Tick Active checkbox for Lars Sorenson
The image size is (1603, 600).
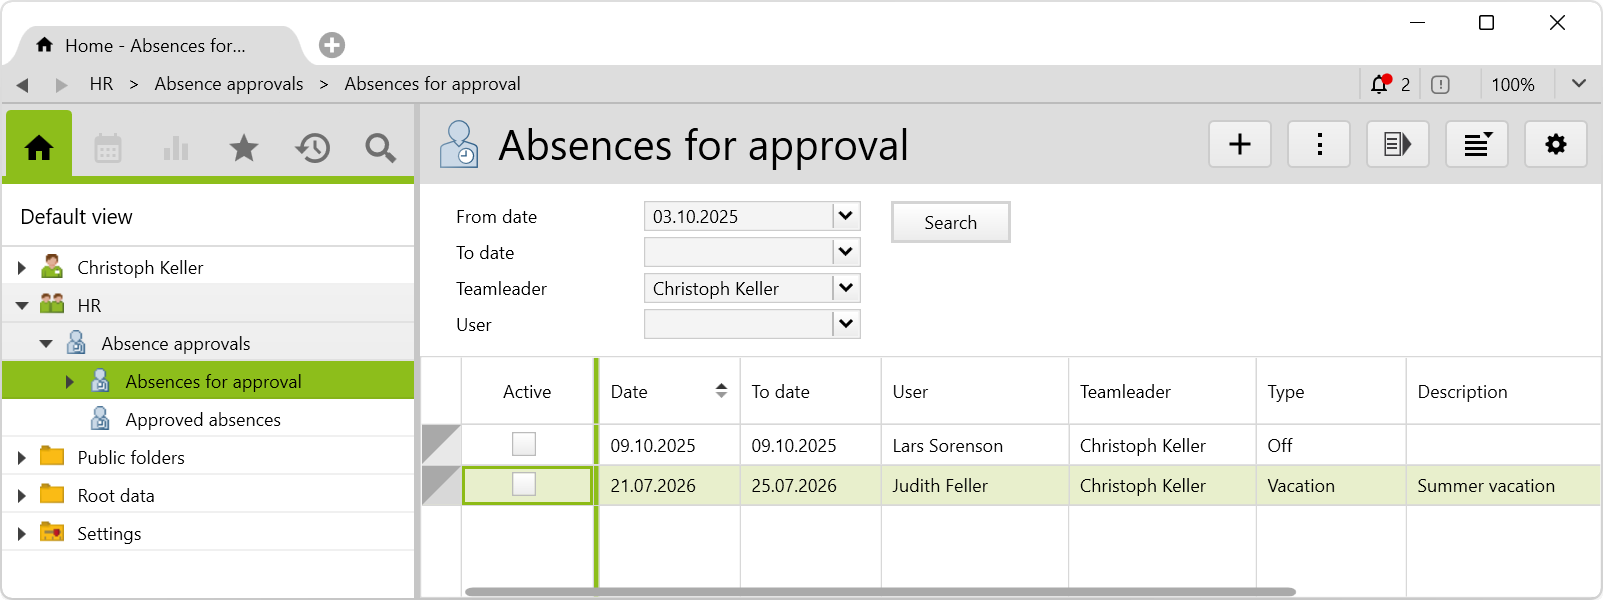pyautogui.click(x=524, y=444)
